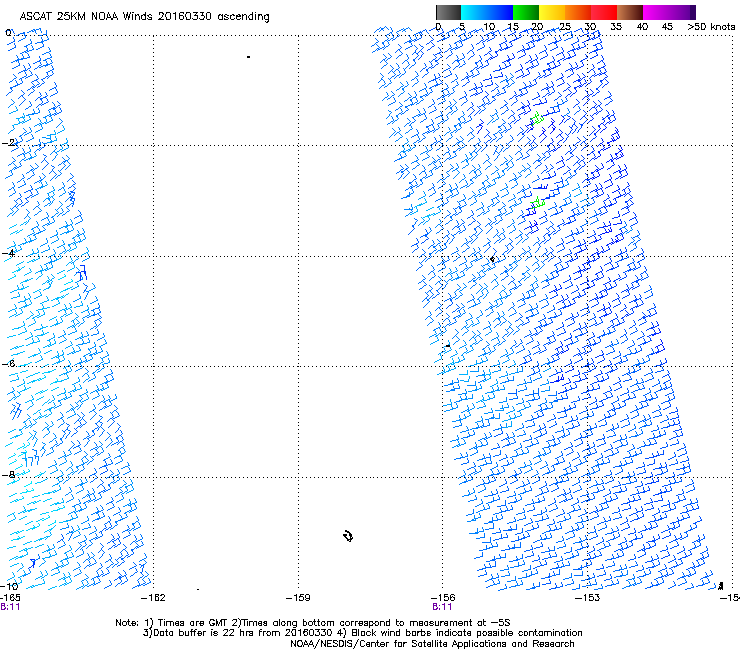Click the latitude label -8
Viewport: 740px width, 650px height.
click(8, 475)
